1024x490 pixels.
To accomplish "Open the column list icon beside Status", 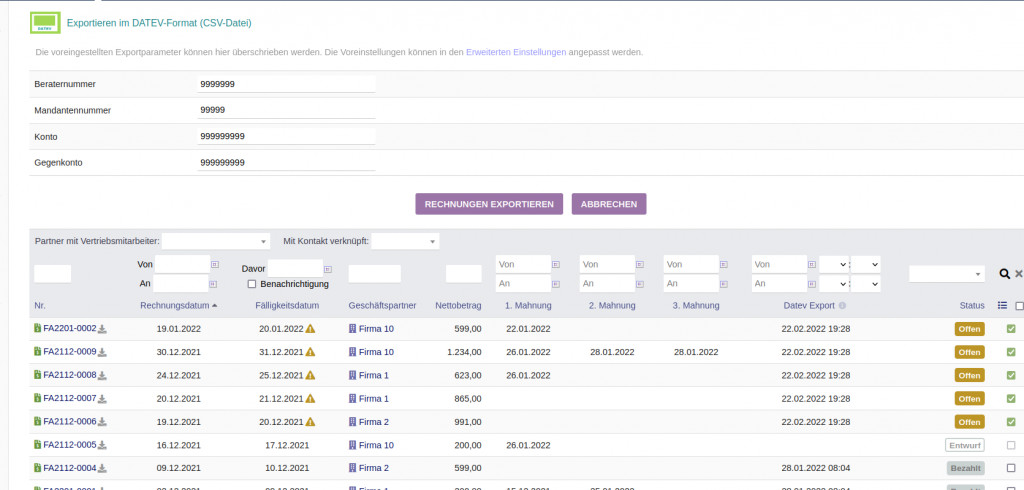I will [1002, 306].
